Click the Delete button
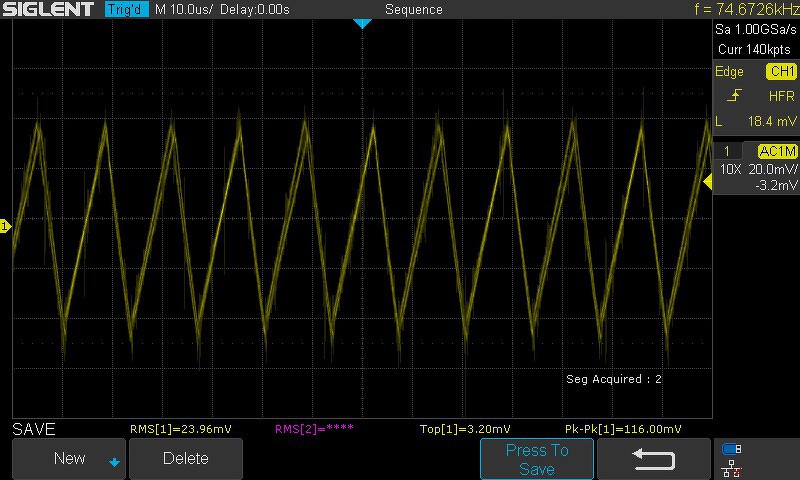This screenshot has height=480, width=800. coord(186,458)
